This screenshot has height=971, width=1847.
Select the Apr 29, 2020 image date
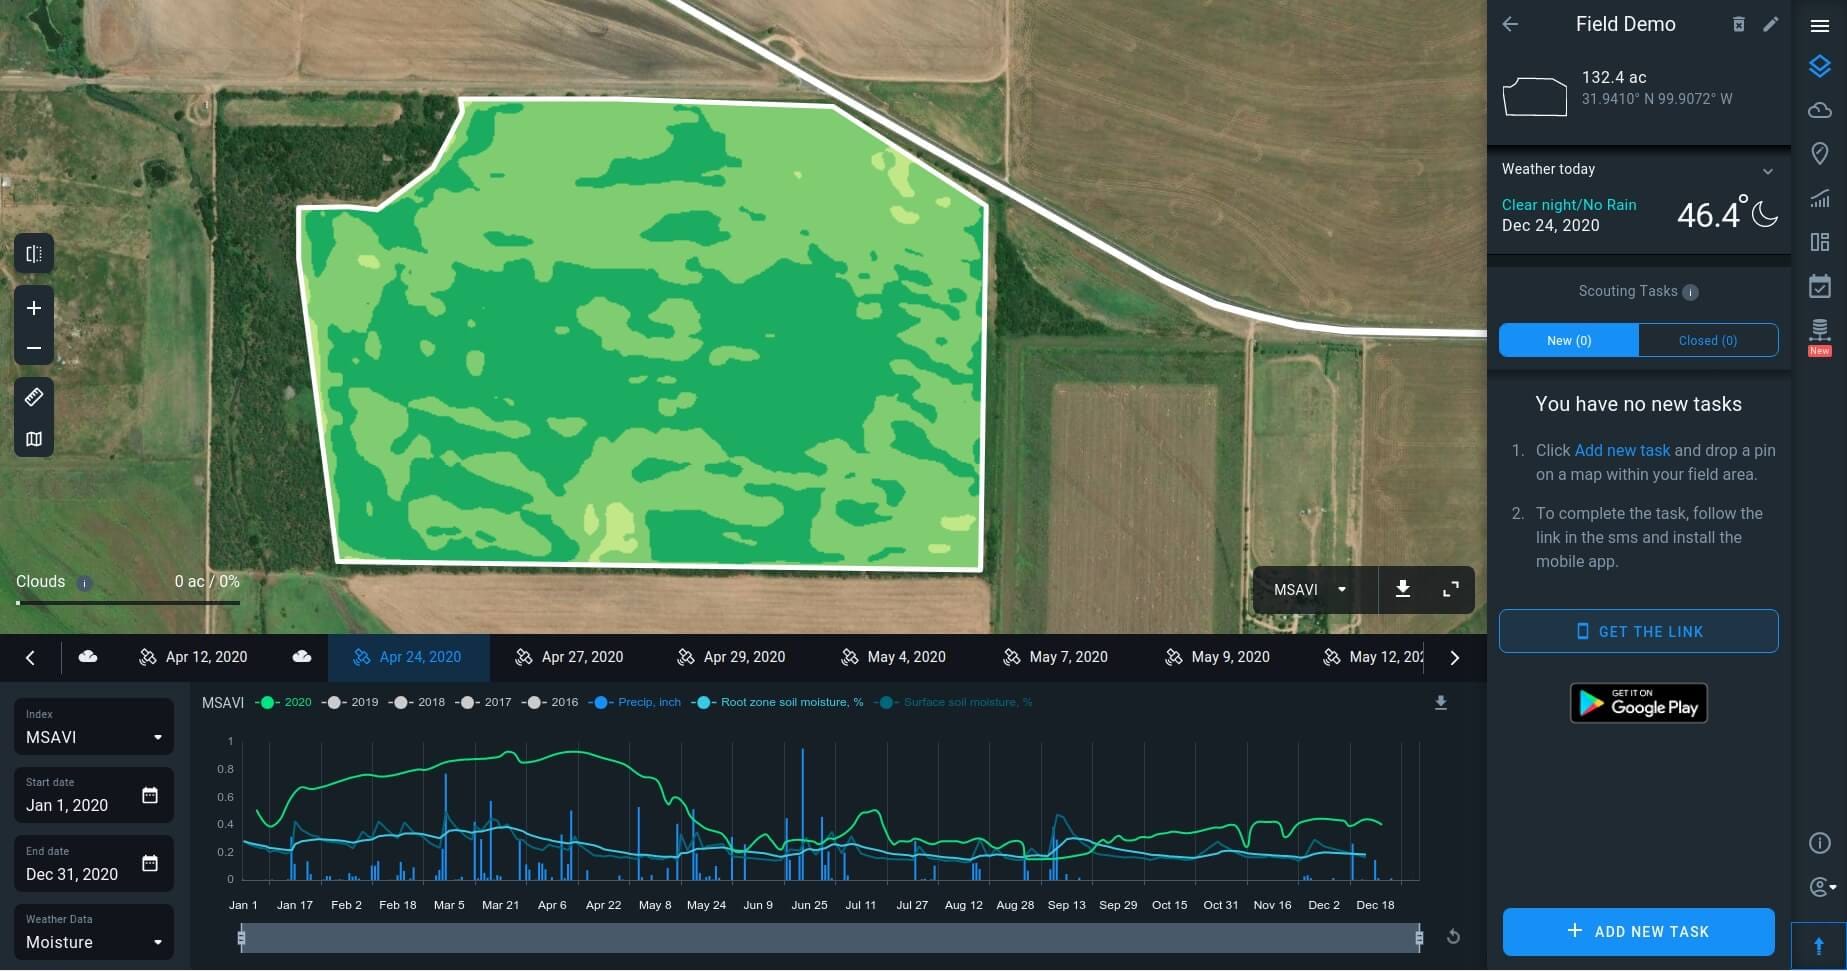pos(731,657)
